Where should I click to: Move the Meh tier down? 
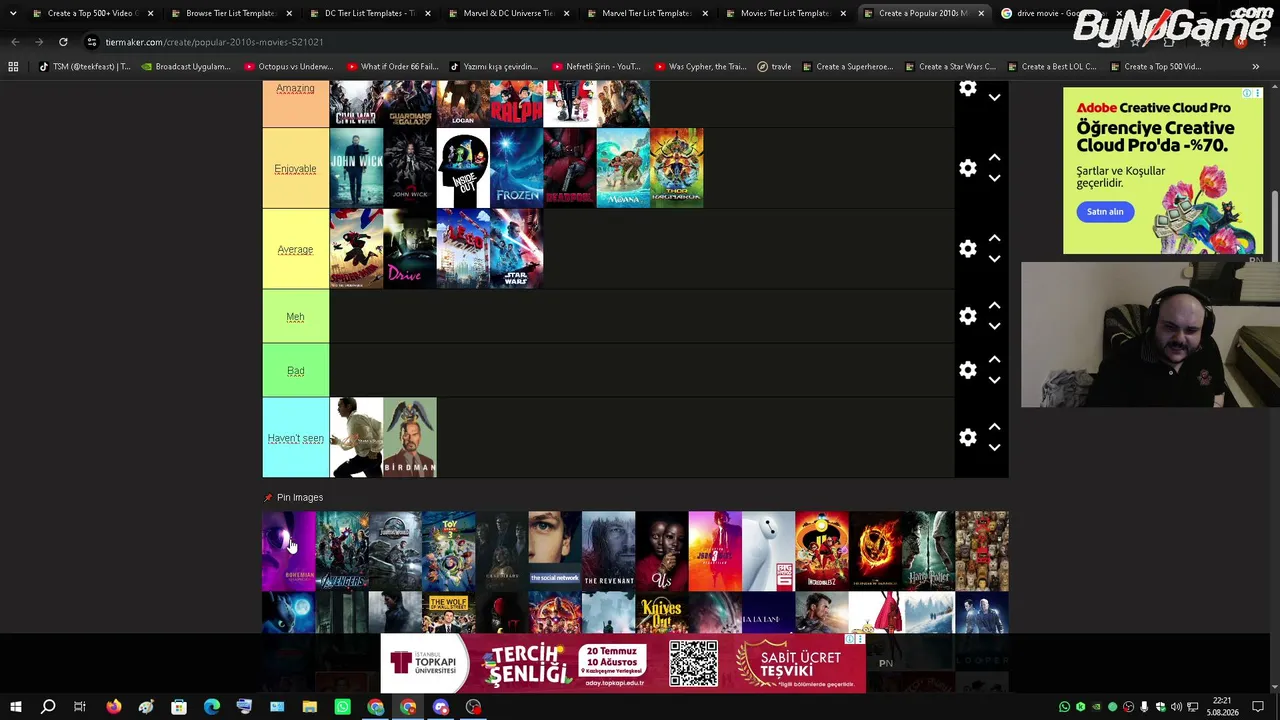pyautogui.click(x=994, y=326)
